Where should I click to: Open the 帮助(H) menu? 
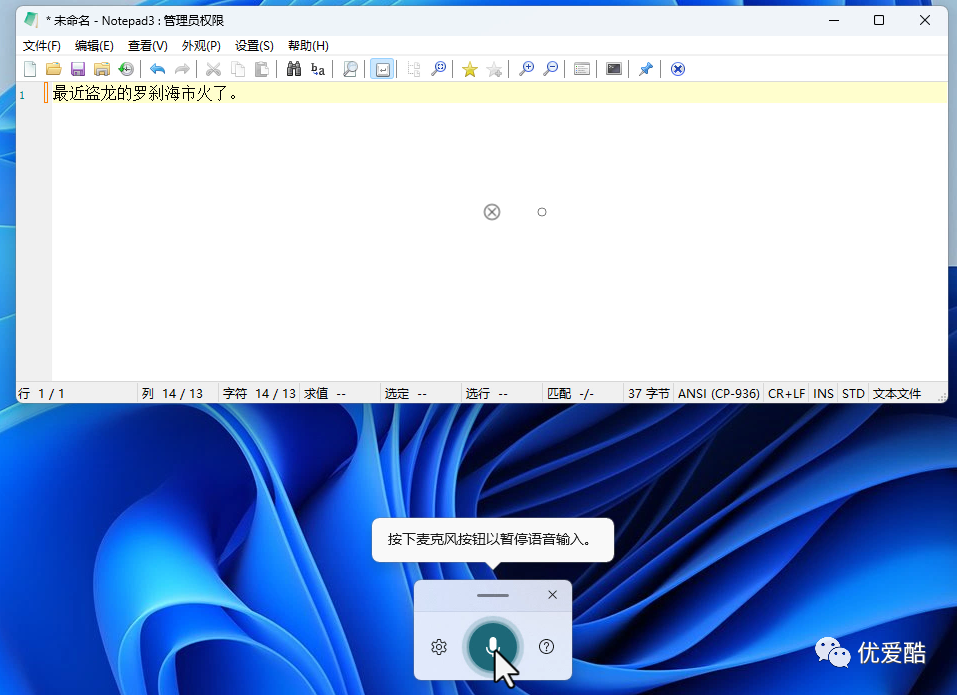click(x=308, y=46)
